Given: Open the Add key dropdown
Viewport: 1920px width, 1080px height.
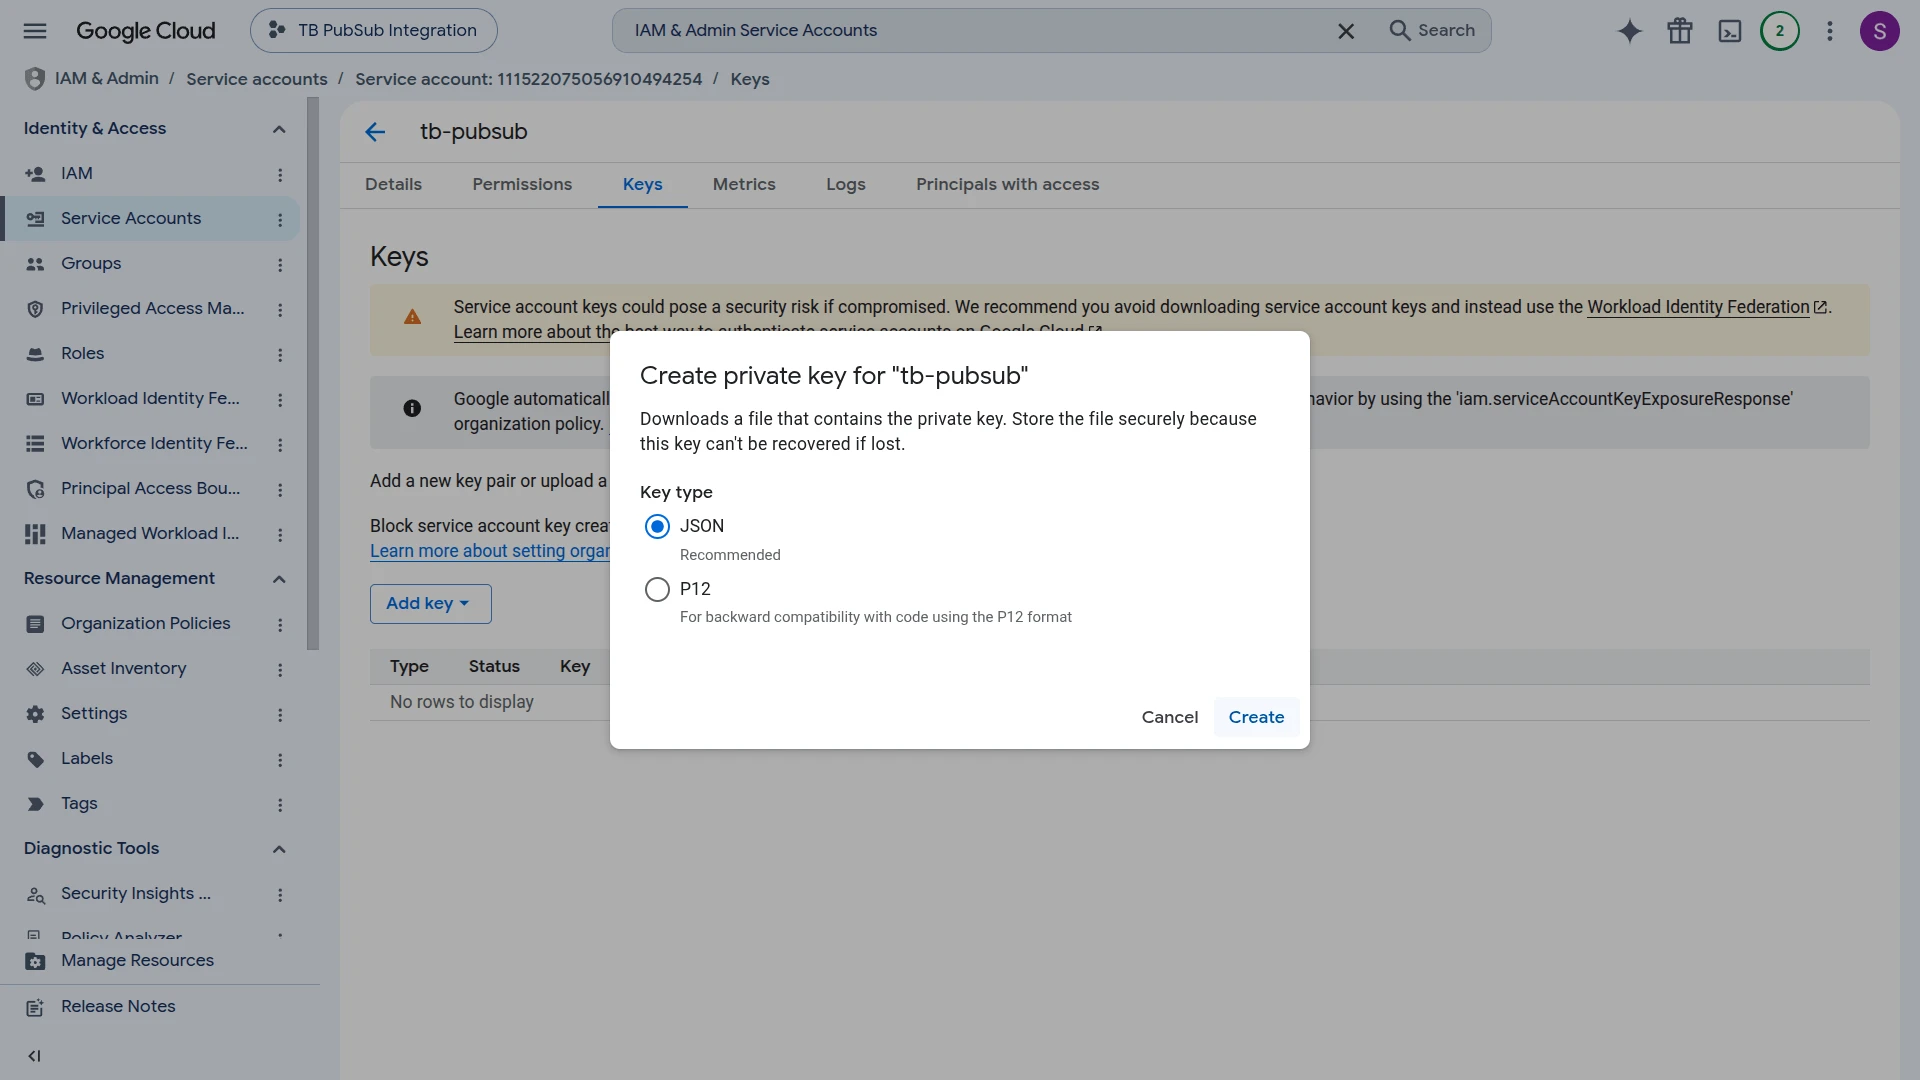Looking at the screenshot, I should pos(430,604).
